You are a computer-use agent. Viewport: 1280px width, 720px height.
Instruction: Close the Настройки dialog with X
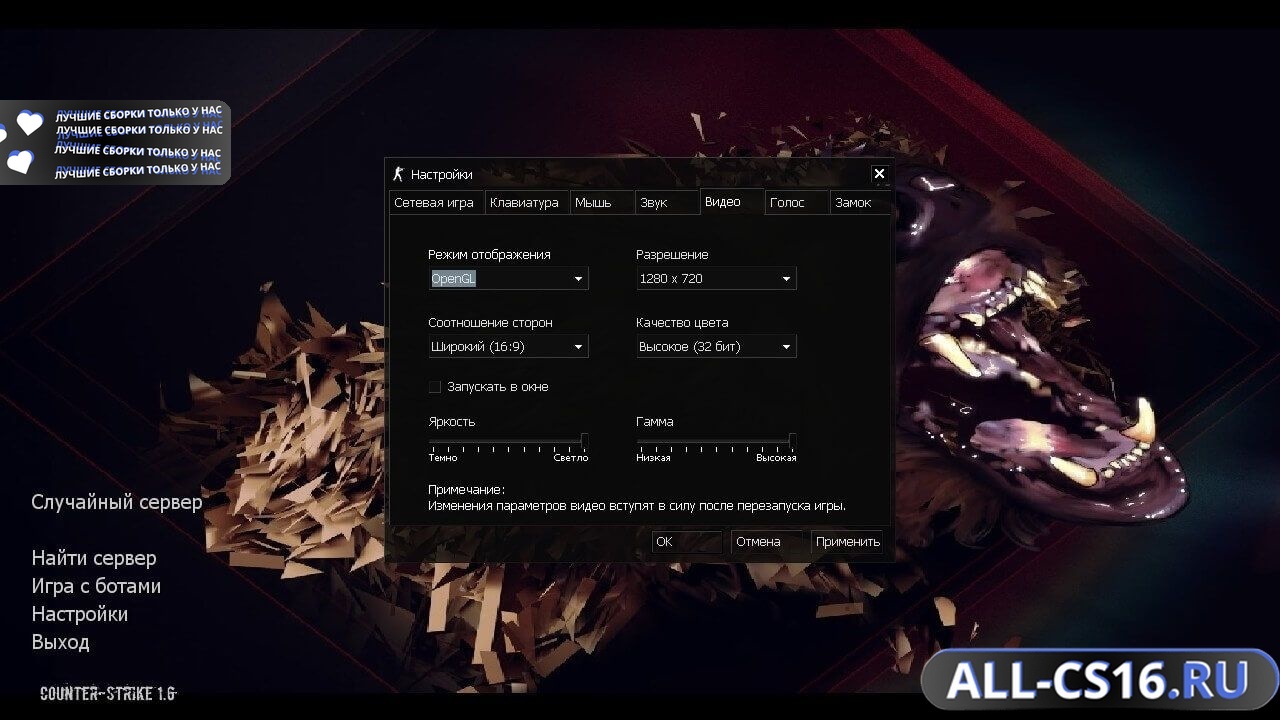point(879,174)
